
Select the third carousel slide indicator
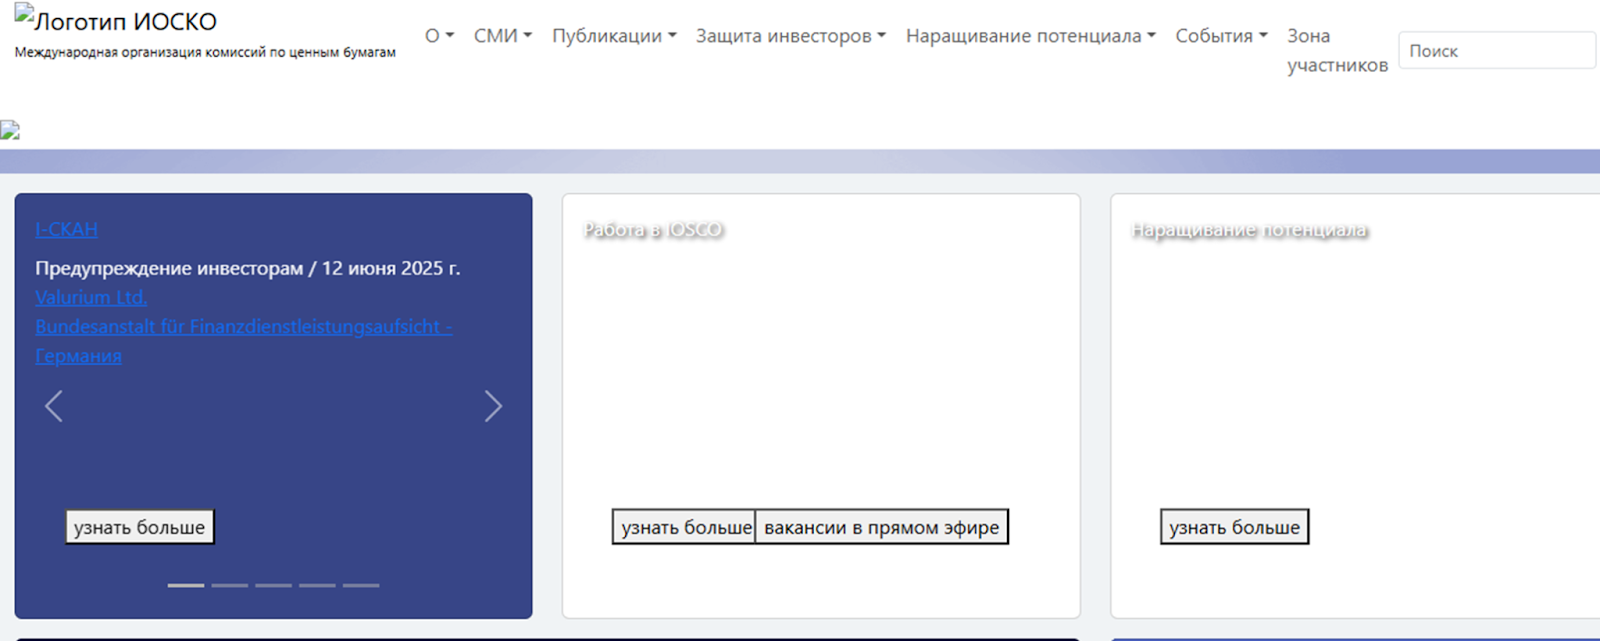(273, 585)
